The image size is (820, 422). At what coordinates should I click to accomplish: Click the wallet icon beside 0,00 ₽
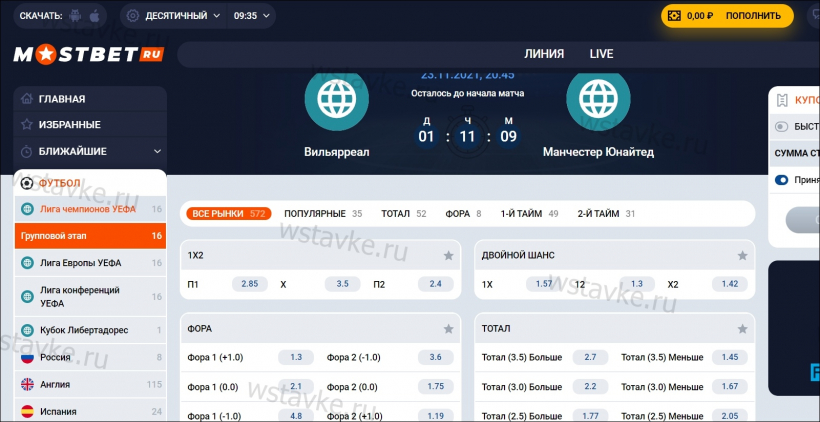pos(675,16)
